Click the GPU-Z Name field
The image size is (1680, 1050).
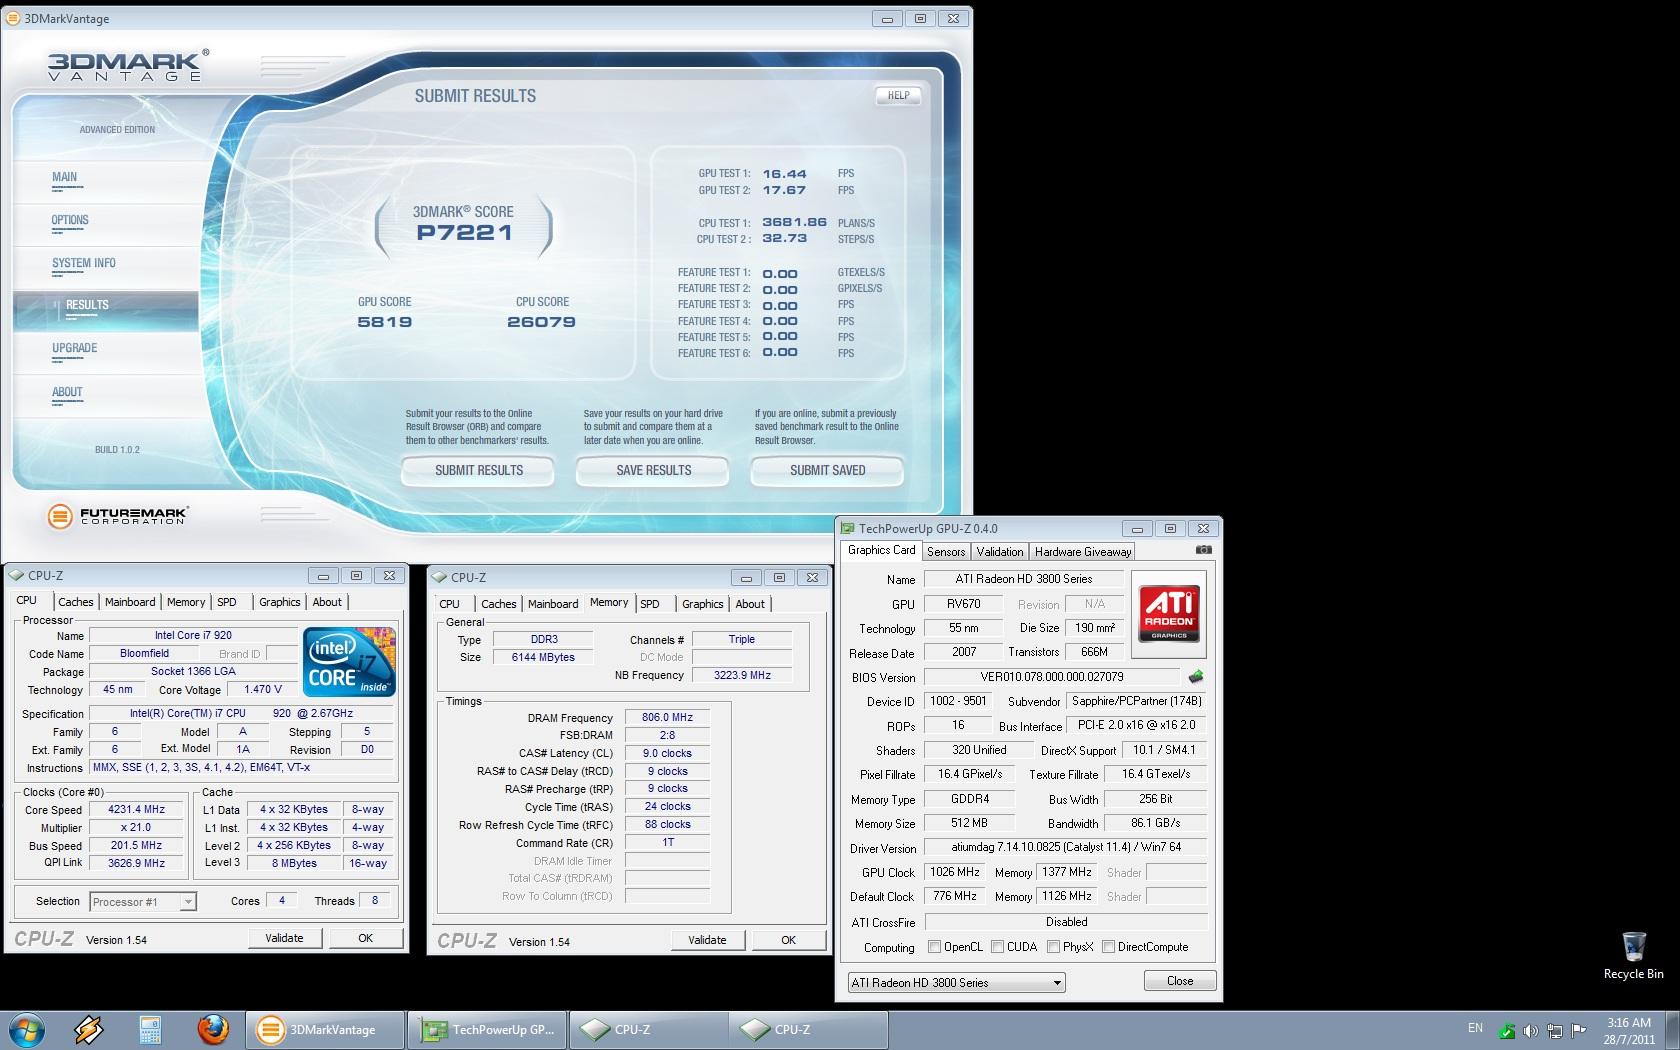point(1024,579)
